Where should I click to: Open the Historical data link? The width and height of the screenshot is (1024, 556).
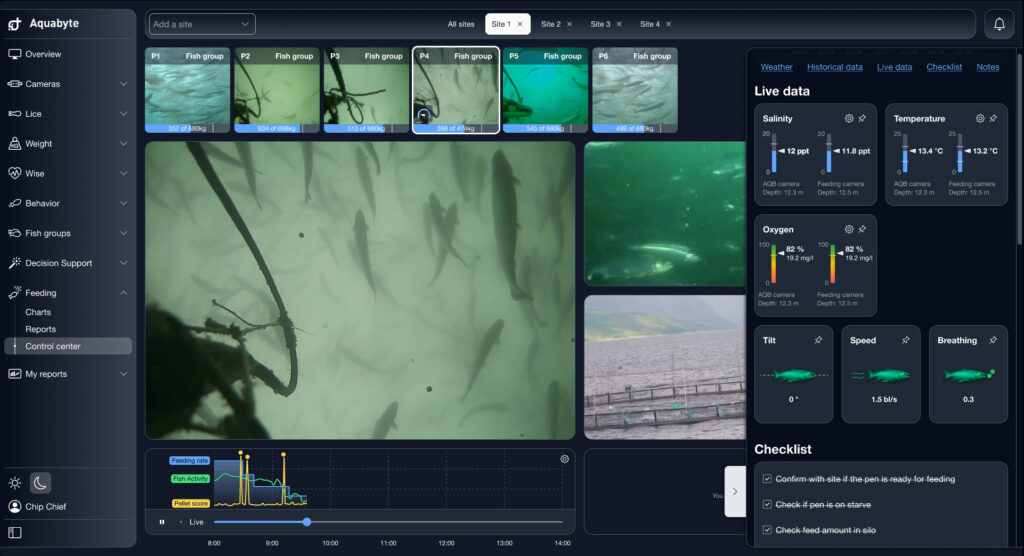(834, 67)
